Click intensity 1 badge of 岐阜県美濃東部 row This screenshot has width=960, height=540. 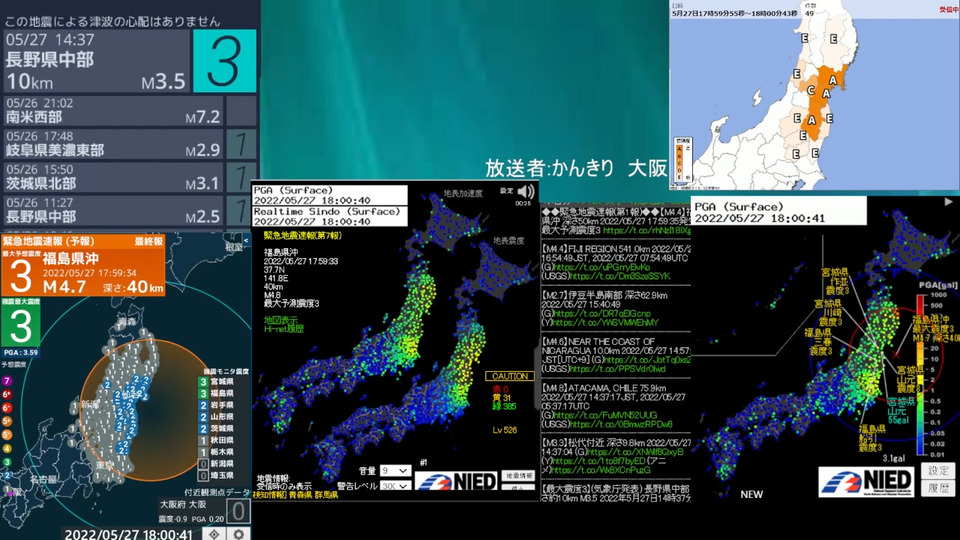241,144
